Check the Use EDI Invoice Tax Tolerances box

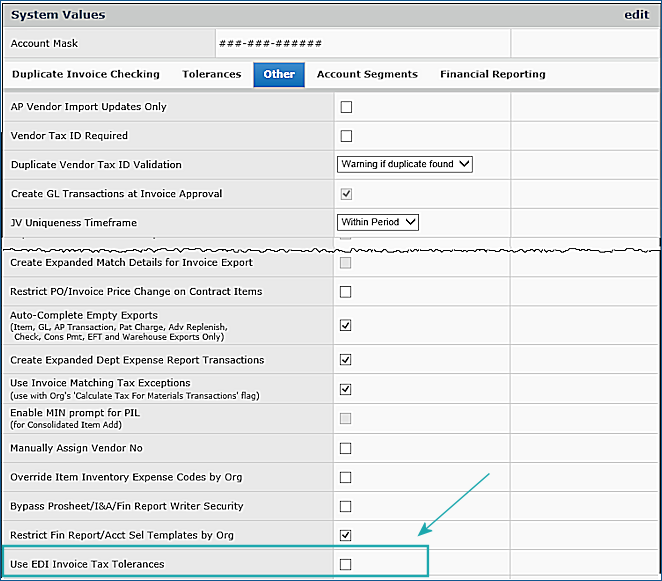click(x=346, y=564)
